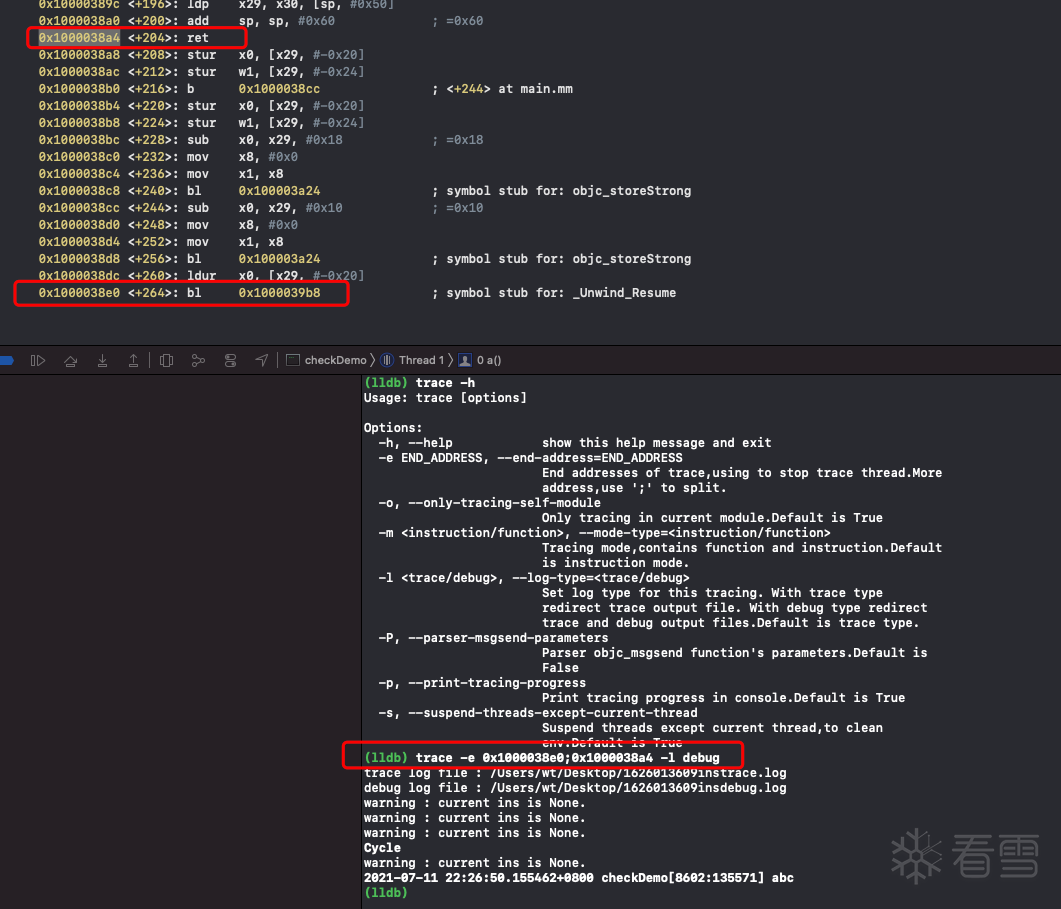
Task: Select the ret instruction line at 0x1000038a4
Action: [x=130, y=38]
